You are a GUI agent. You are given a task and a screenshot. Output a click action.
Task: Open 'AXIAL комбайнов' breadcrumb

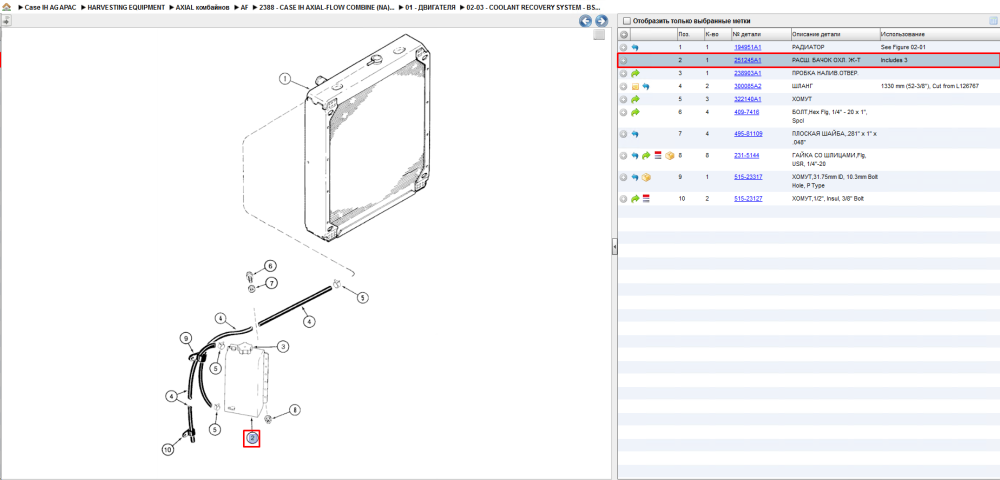pos(203,7)
